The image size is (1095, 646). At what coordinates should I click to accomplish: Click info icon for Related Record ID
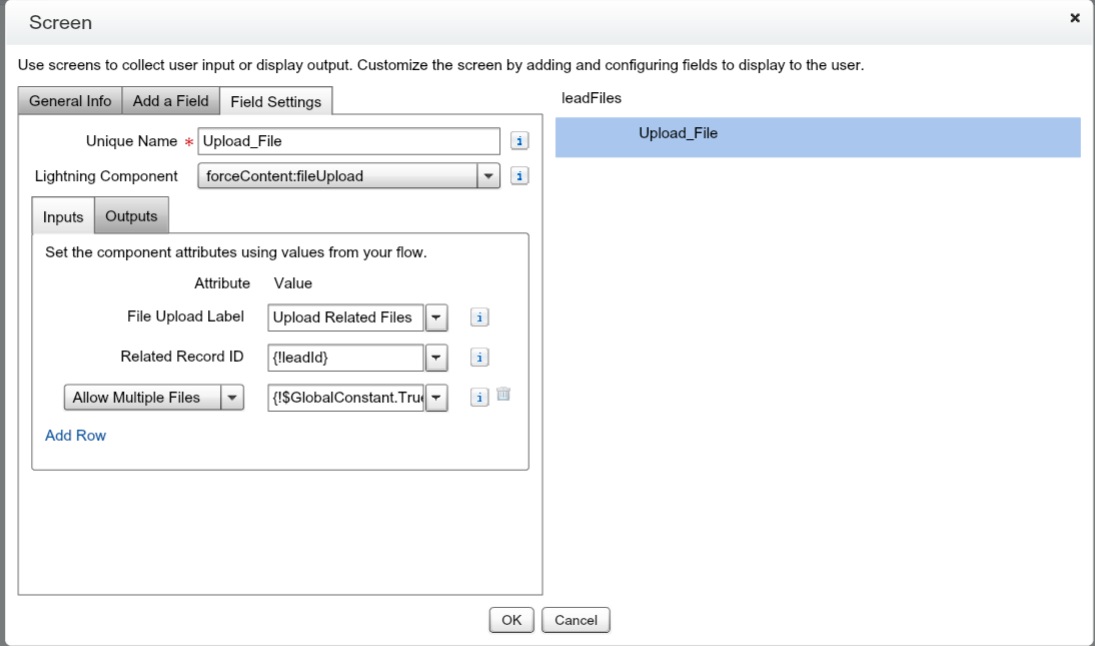tap(479, 357)
